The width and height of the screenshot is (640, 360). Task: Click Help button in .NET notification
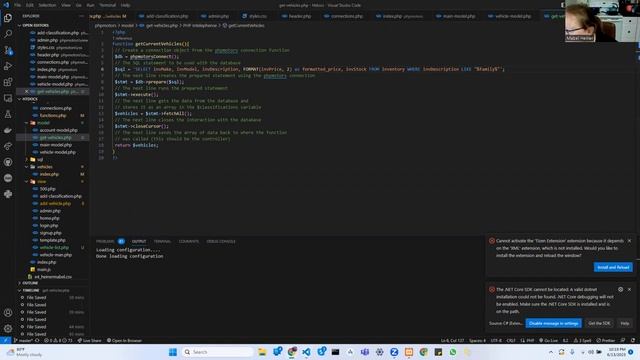tap(624, 323)
